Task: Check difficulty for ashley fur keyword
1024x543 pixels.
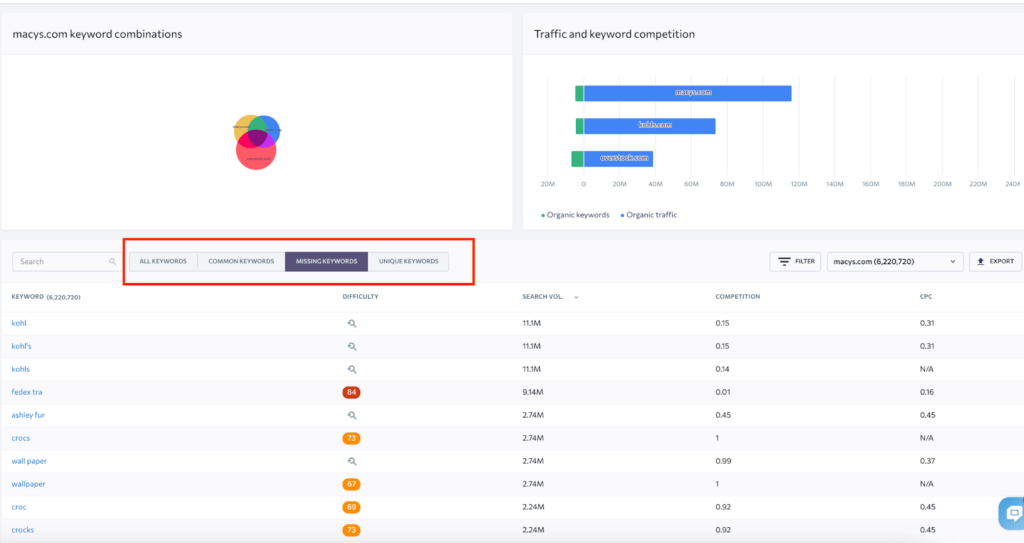Action: click(x=352, y=415)
